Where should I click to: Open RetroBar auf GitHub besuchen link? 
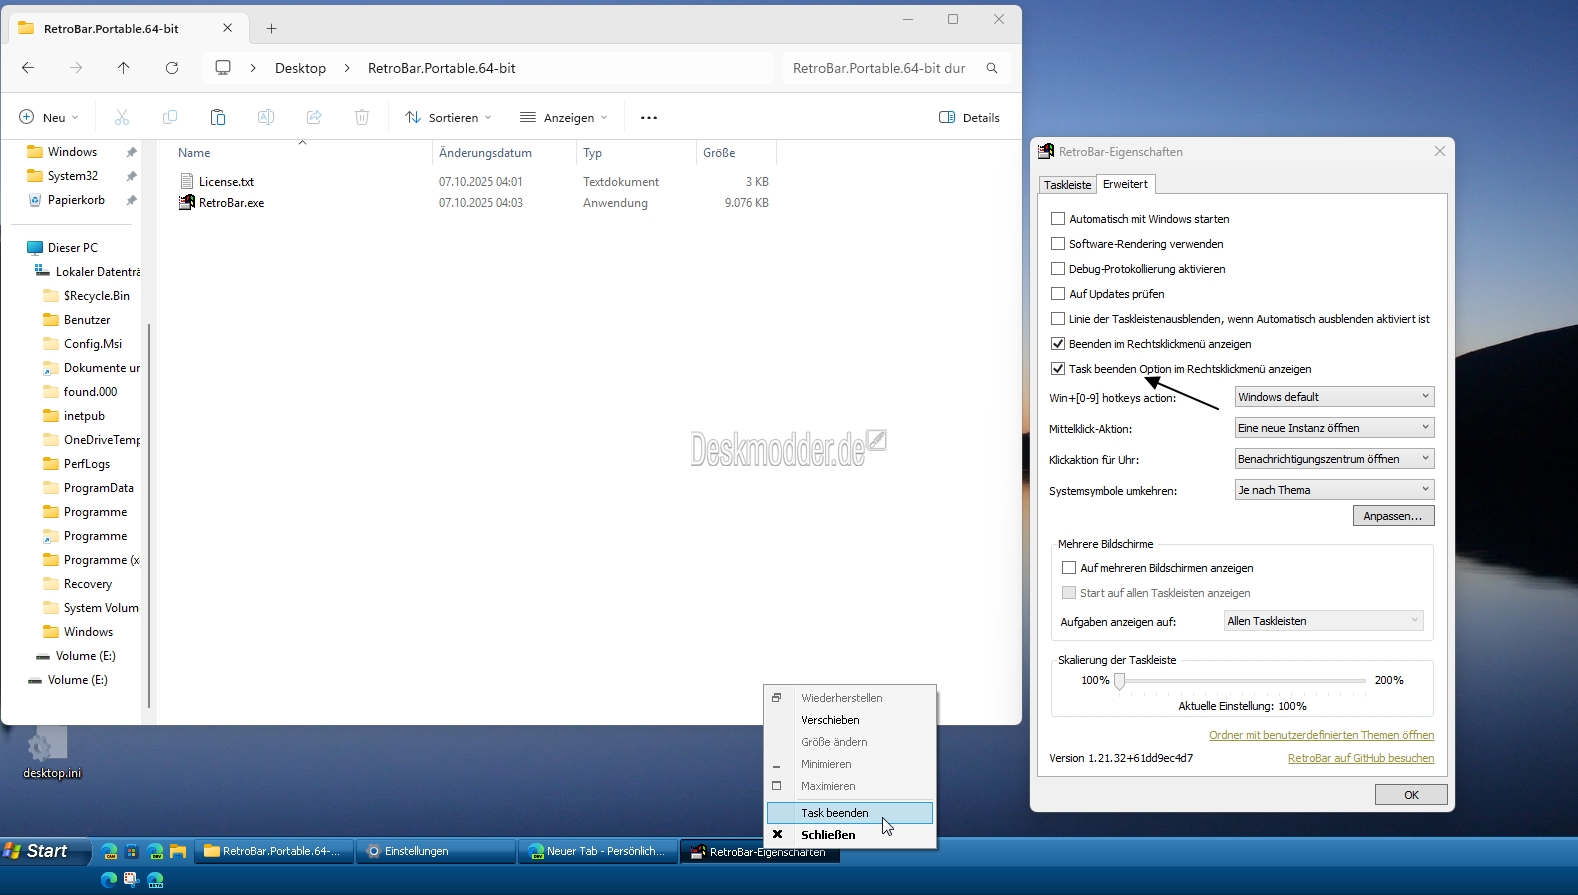tap(1360, 758)
